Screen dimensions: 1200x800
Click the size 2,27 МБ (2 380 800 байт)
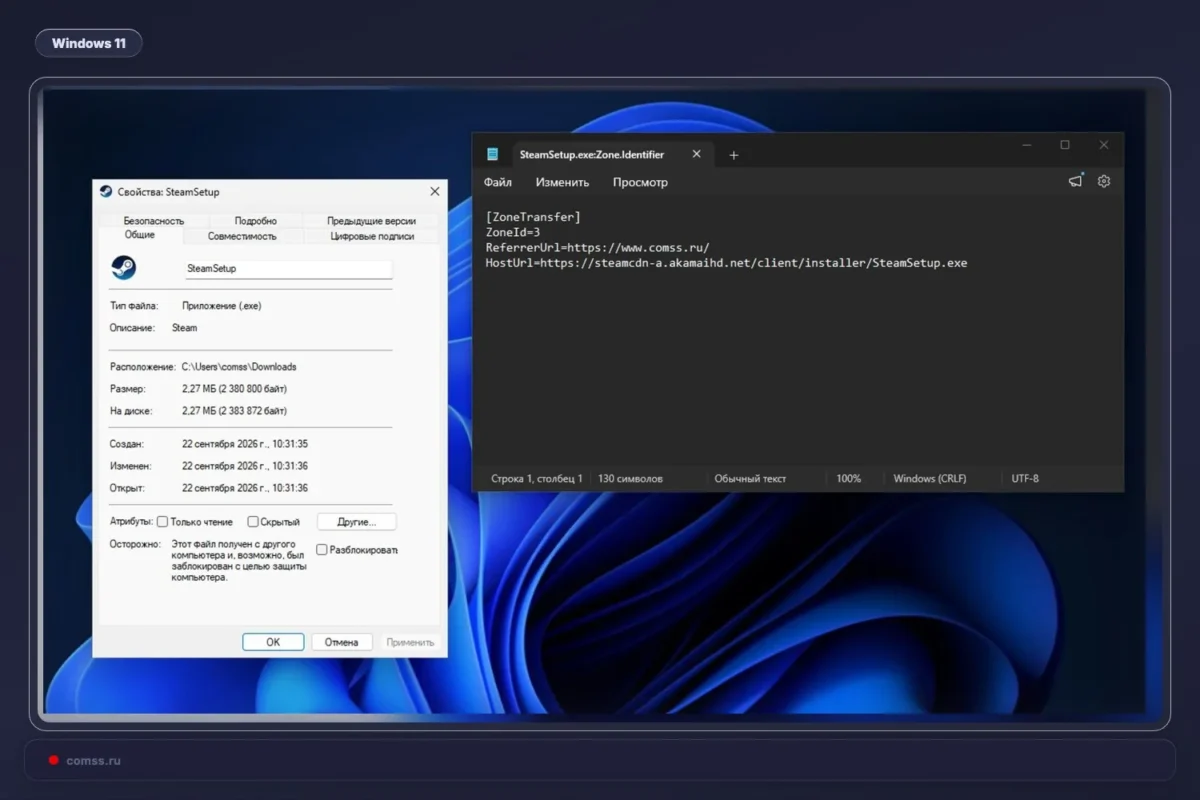pyautogui.click(x=234, y=389)
